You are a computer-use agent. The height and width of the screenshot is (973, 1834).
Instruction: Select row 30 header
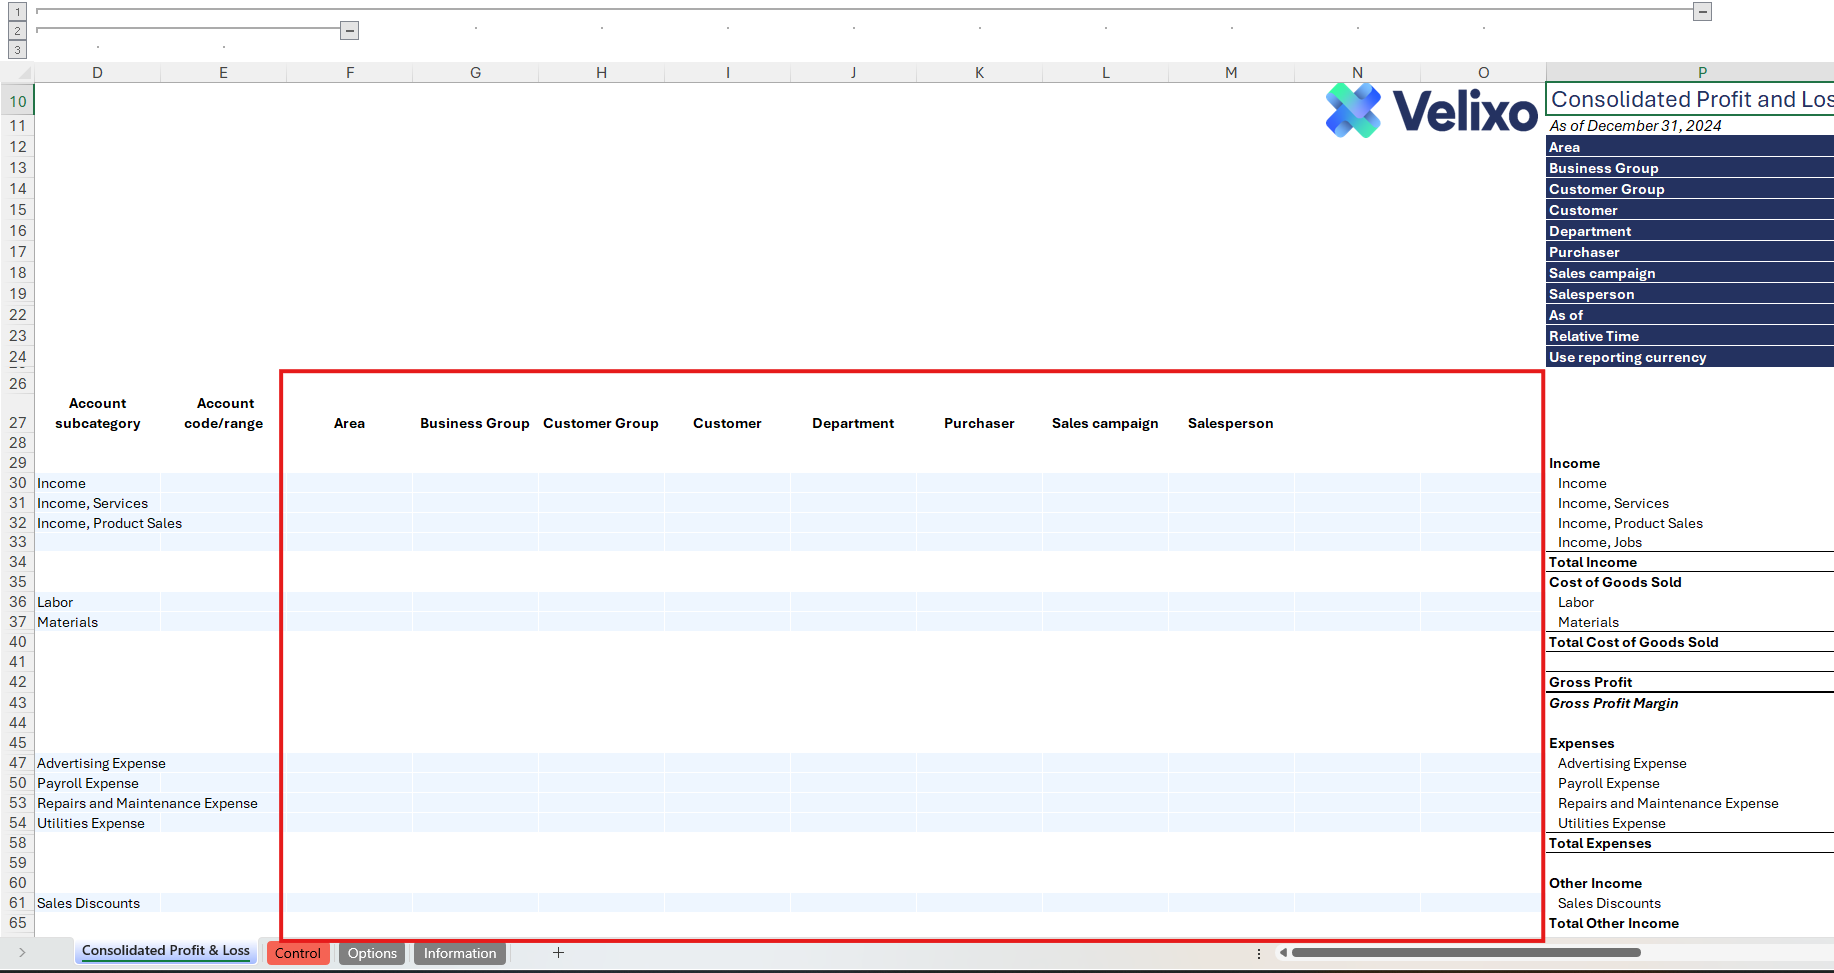[18, 483]
